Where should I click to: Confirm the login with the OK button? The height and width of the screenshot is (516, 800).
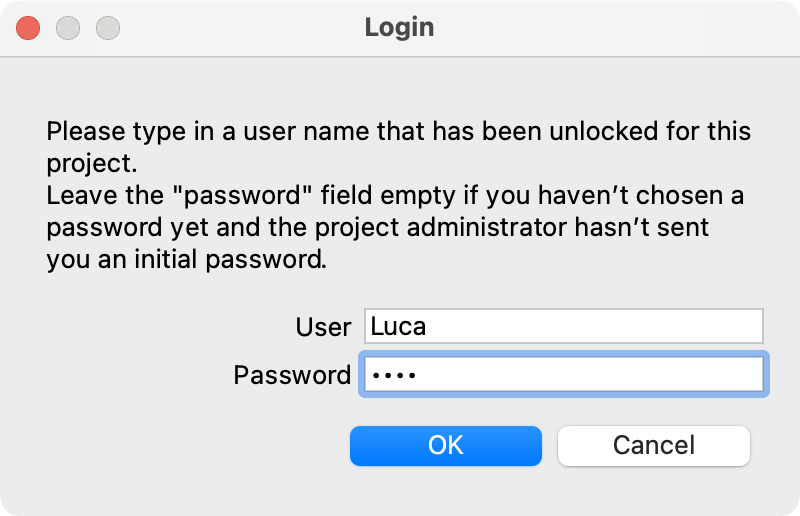coord(445,445)
